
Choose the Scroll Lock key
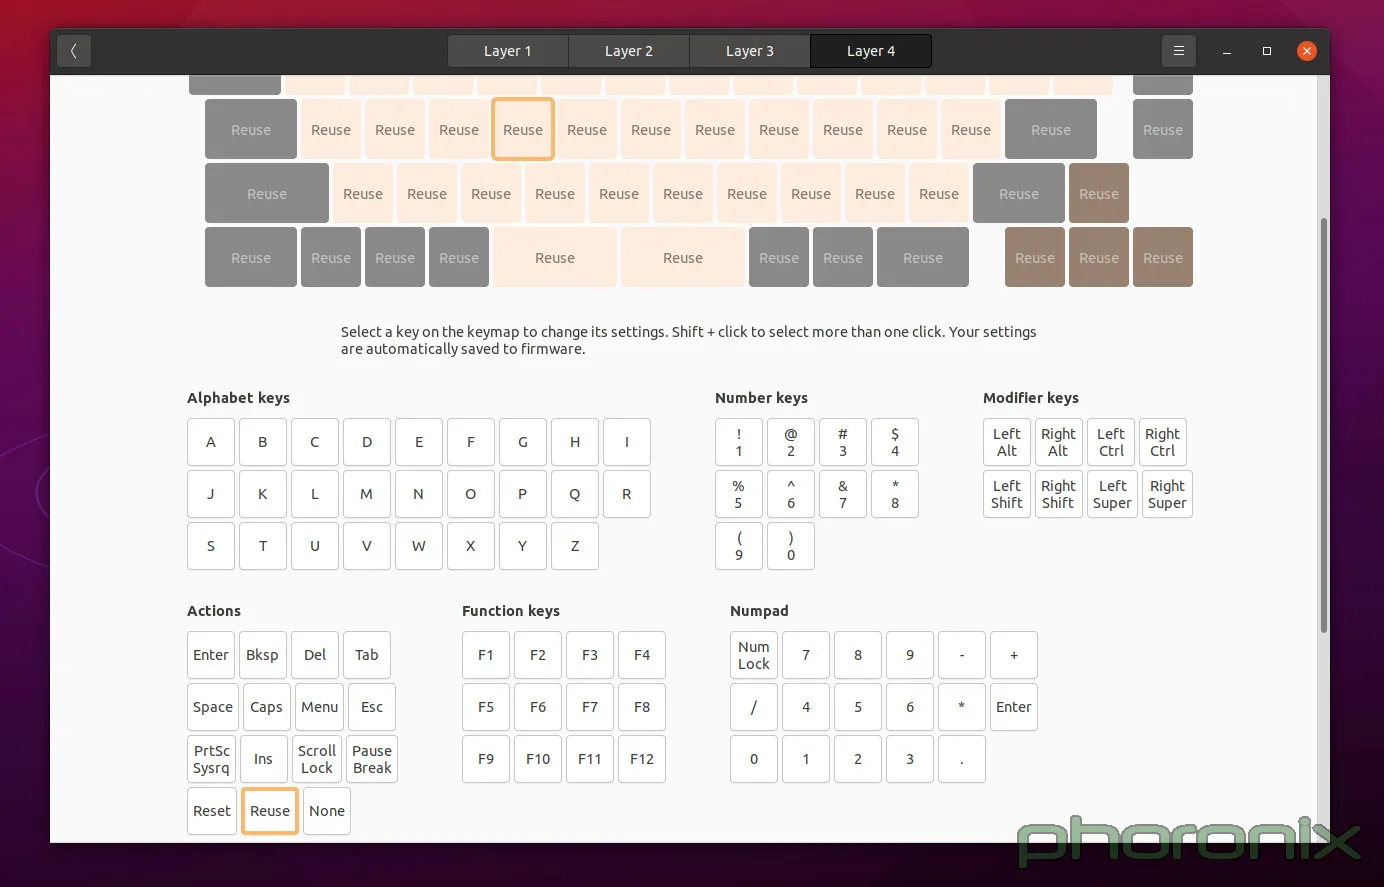(317, 759)
